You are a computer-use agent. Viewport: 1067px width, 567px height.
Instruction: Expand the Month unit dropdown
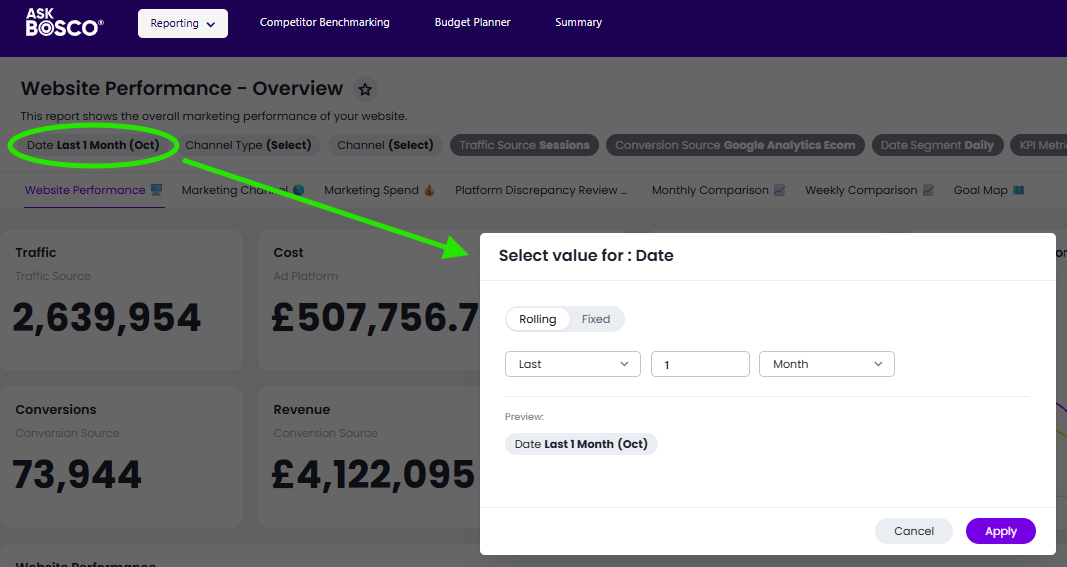click(x=827, y=364)
